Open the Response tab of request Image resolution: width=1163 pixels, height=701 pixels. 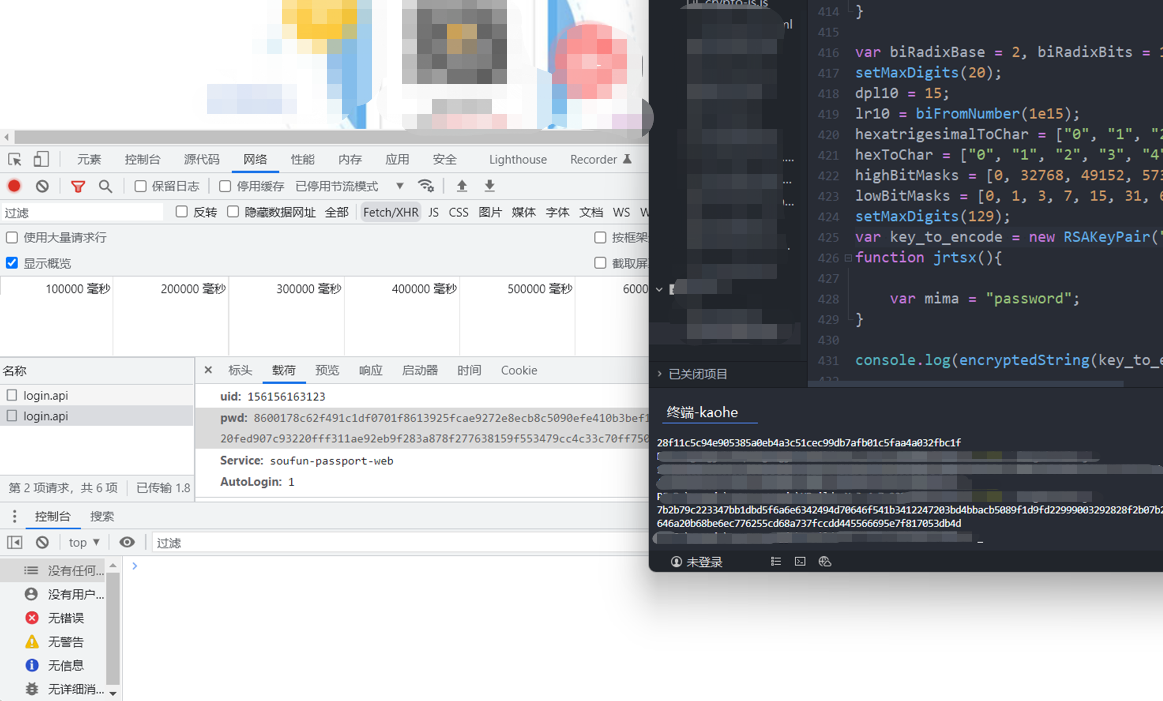[371, 370]
